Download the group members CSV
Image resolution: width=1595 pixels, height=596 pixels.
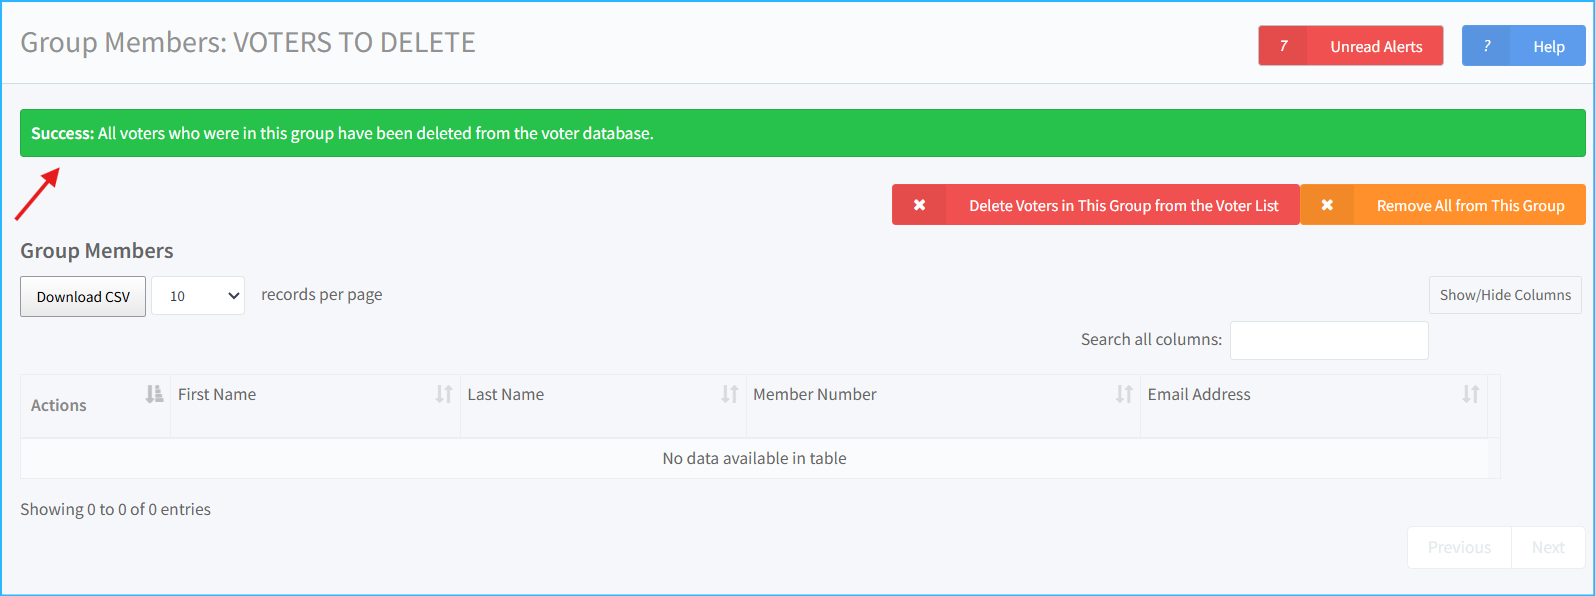click(x=83, y=297)
